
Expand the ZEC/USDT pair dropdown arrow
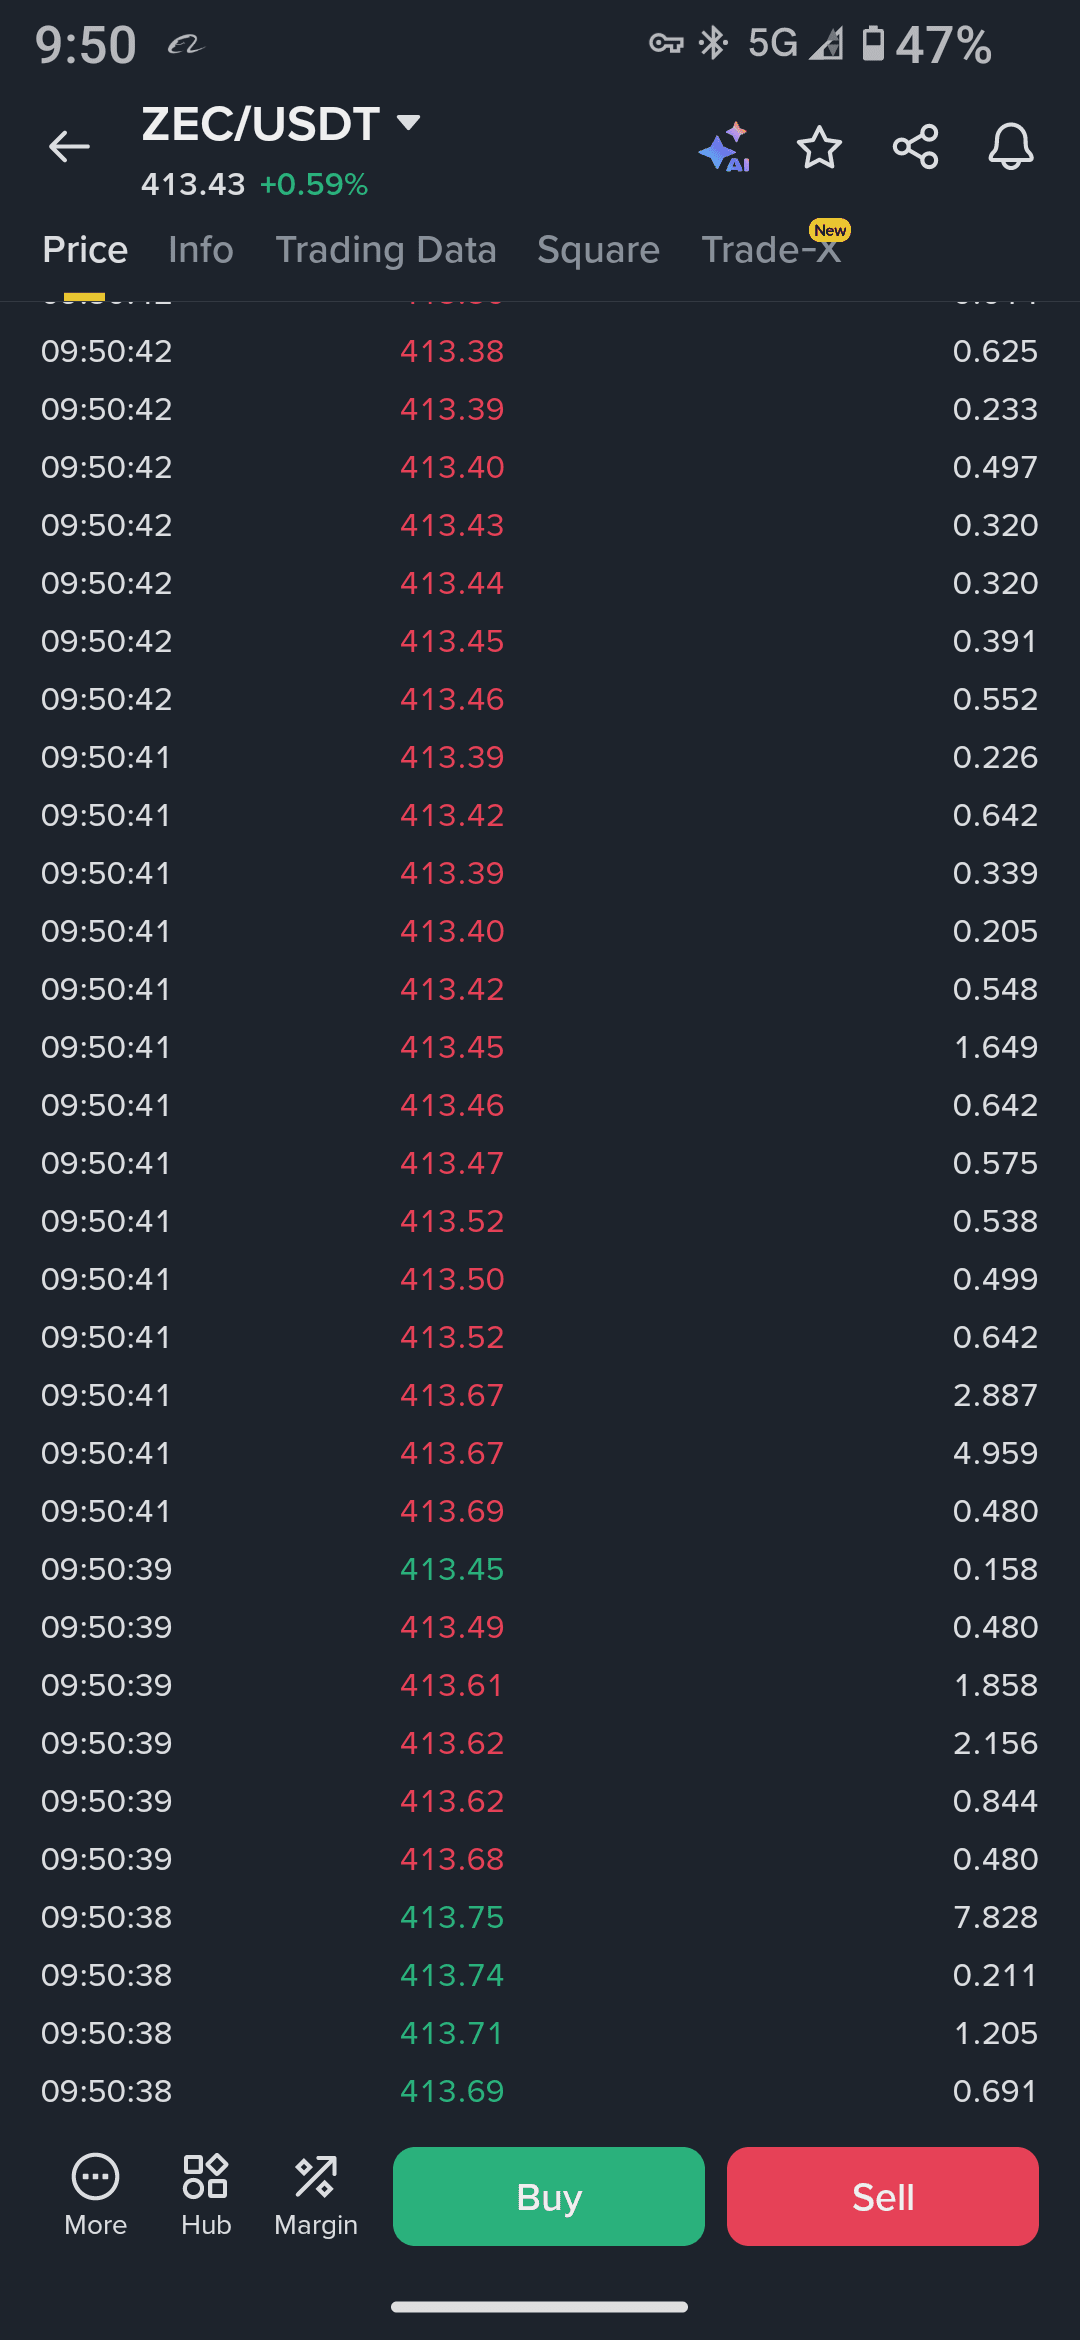coord(408,123)
